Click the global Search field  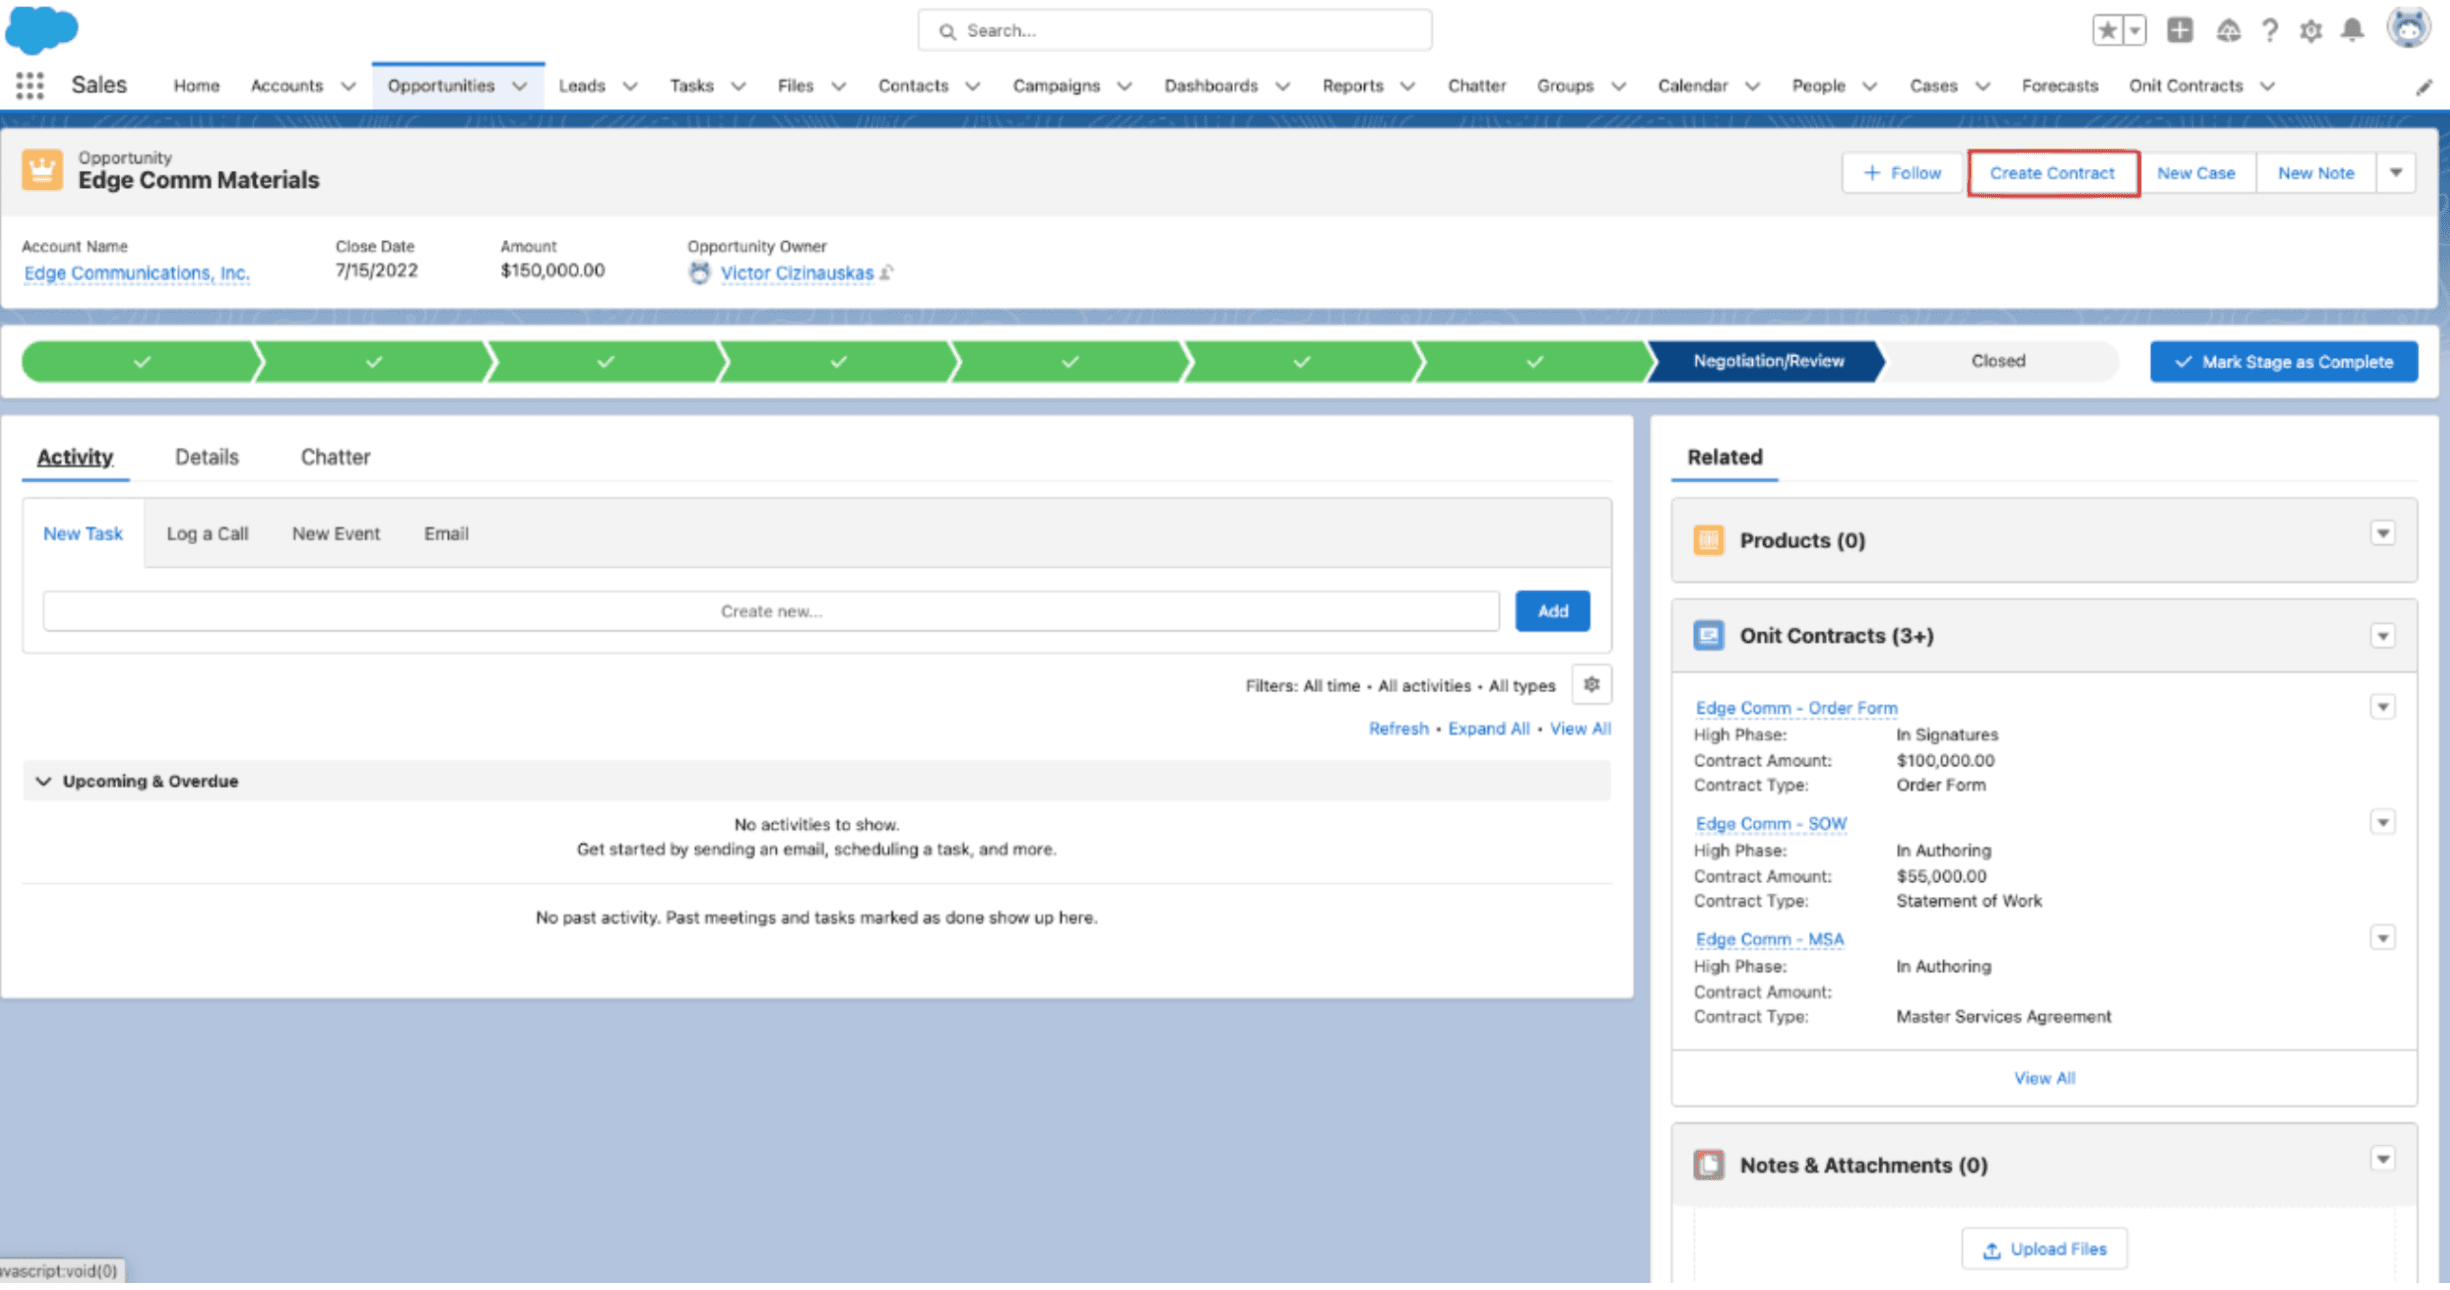click(x=1175, y=31)
